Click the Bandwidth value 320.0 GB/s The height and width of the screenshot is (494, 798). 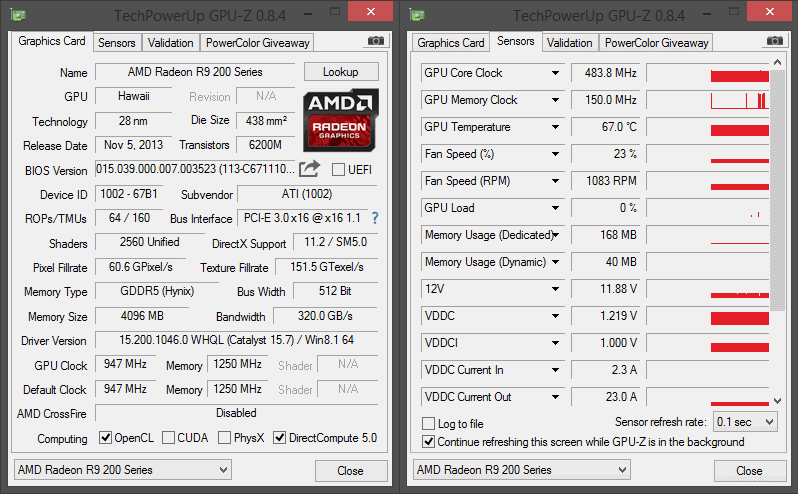click(x=326, y=316)
